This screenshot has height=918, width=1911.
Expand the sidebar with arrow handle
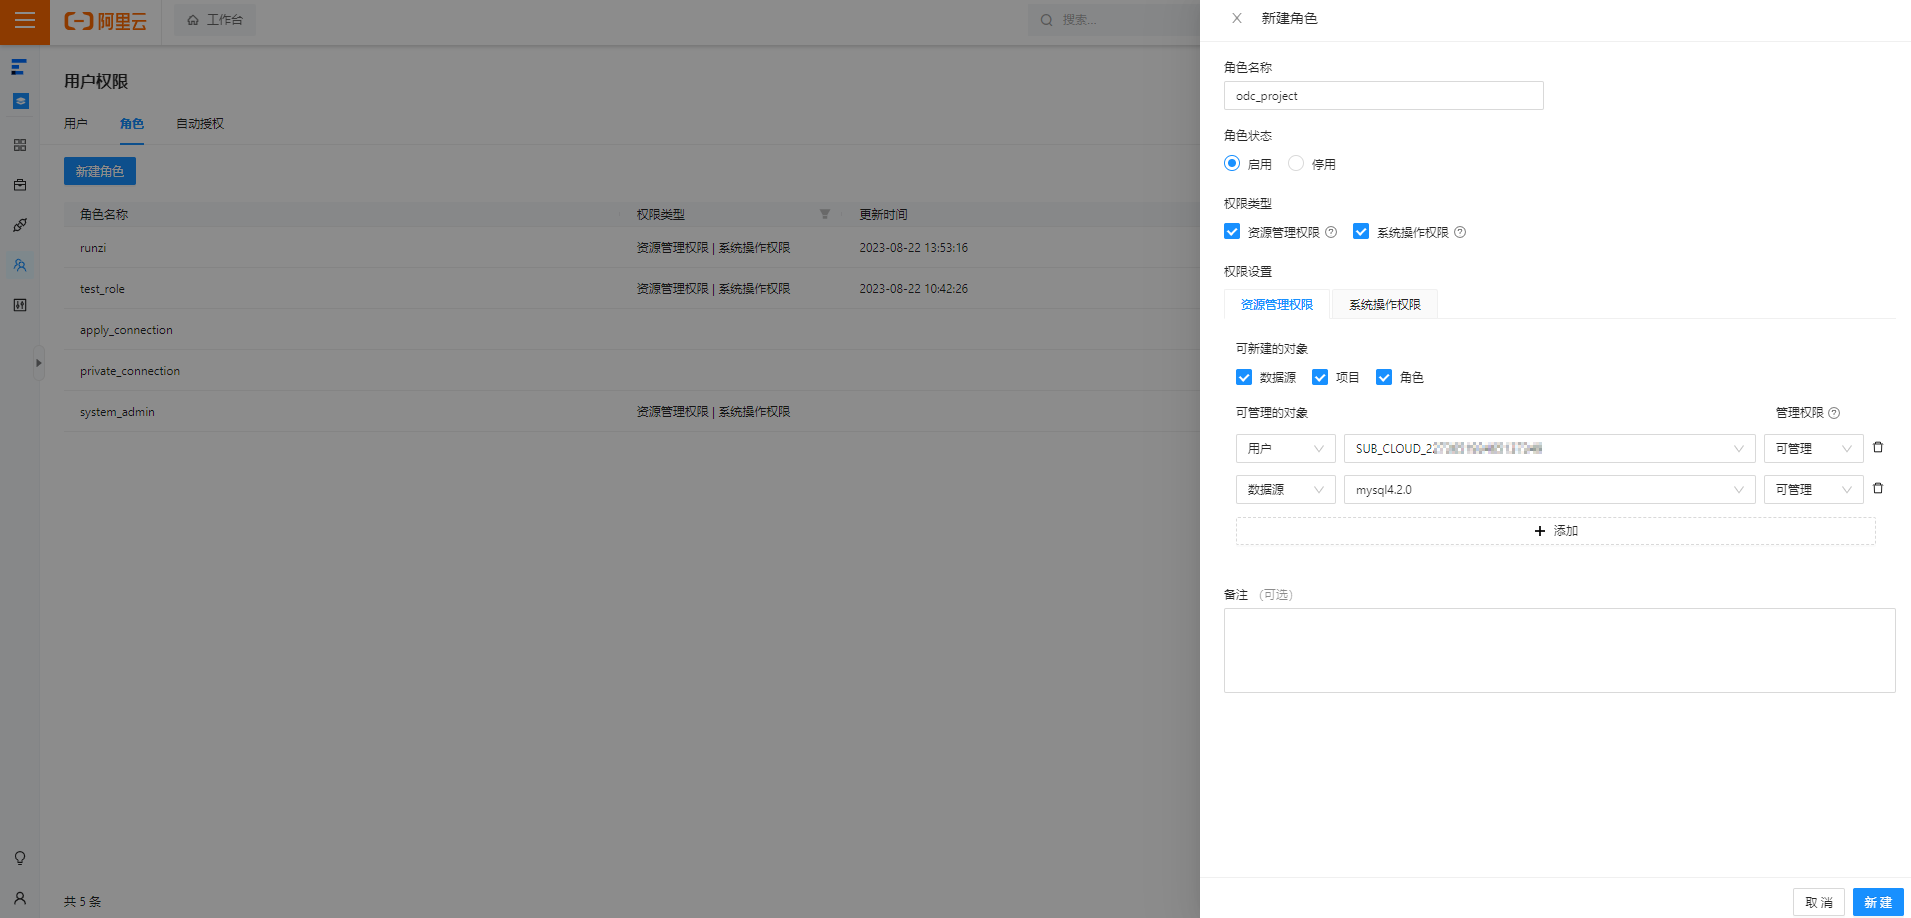38,363
